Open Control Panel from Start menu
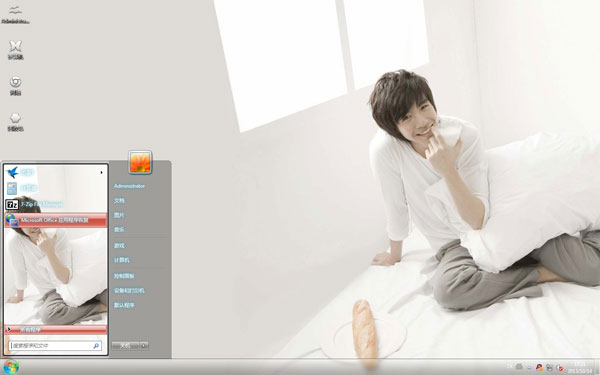Image resolution: width=600 pixels, height=375 pixels. tap(124, 276)
